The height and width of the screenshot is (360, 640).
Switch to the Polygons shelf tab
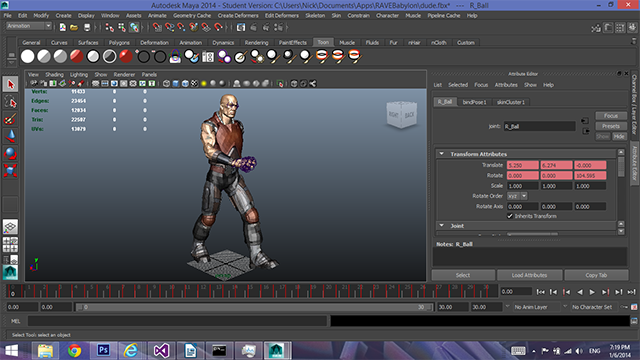pos(119,42)
